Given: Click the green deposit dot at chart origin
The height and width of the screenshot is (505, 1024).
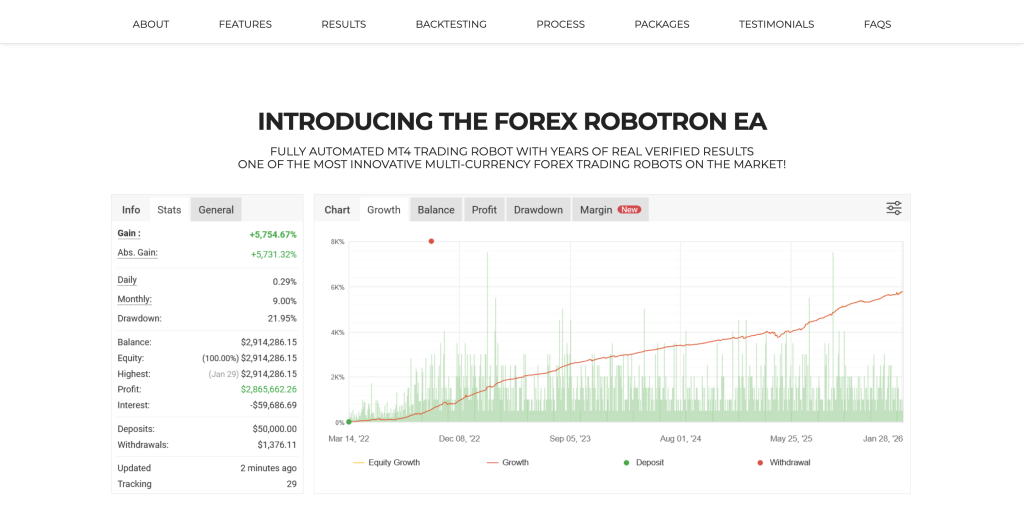Looking at the screenshot, I should (348, 422).
